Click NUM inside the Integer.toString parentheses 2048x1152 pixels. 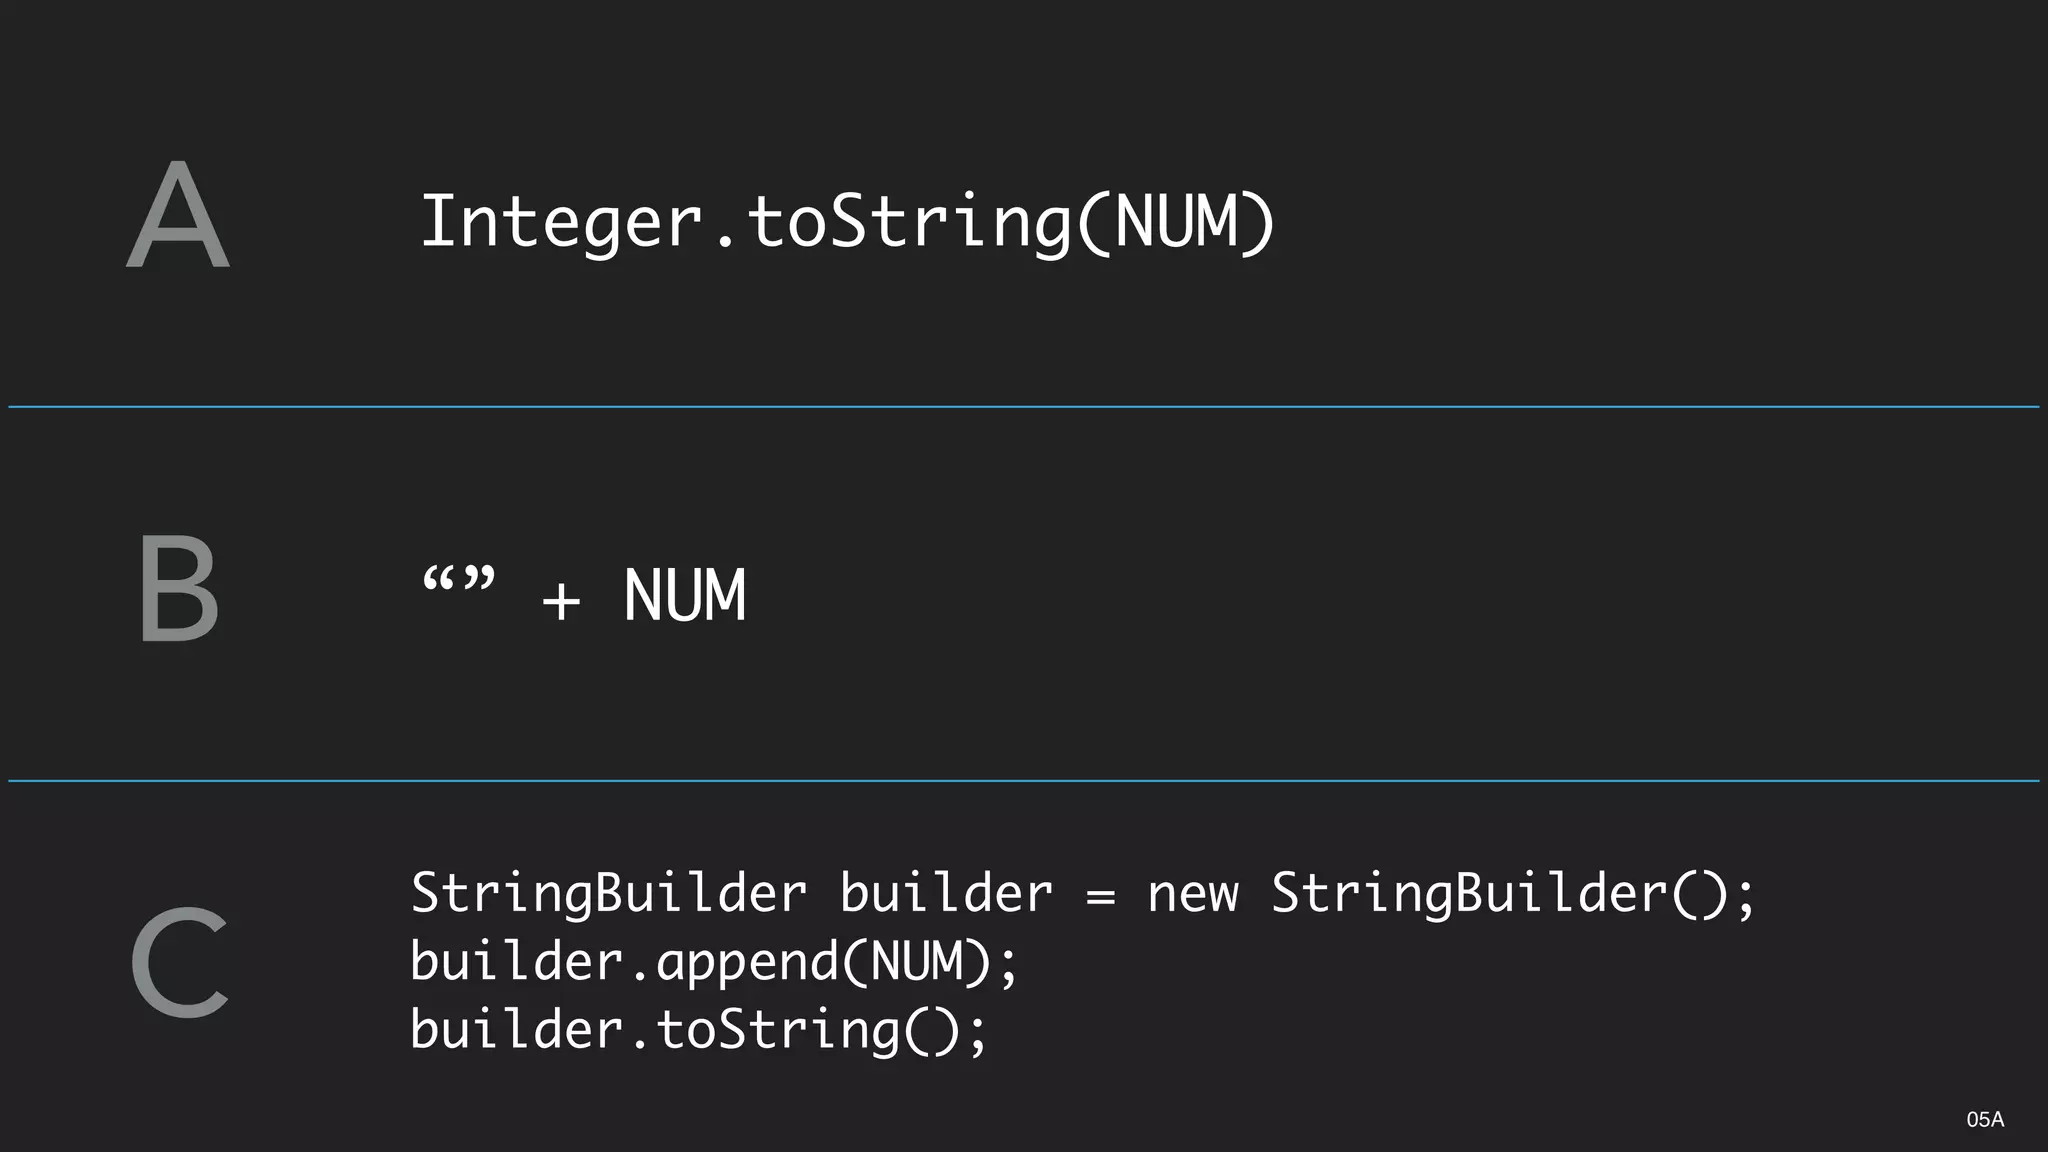coord(1175,222)
